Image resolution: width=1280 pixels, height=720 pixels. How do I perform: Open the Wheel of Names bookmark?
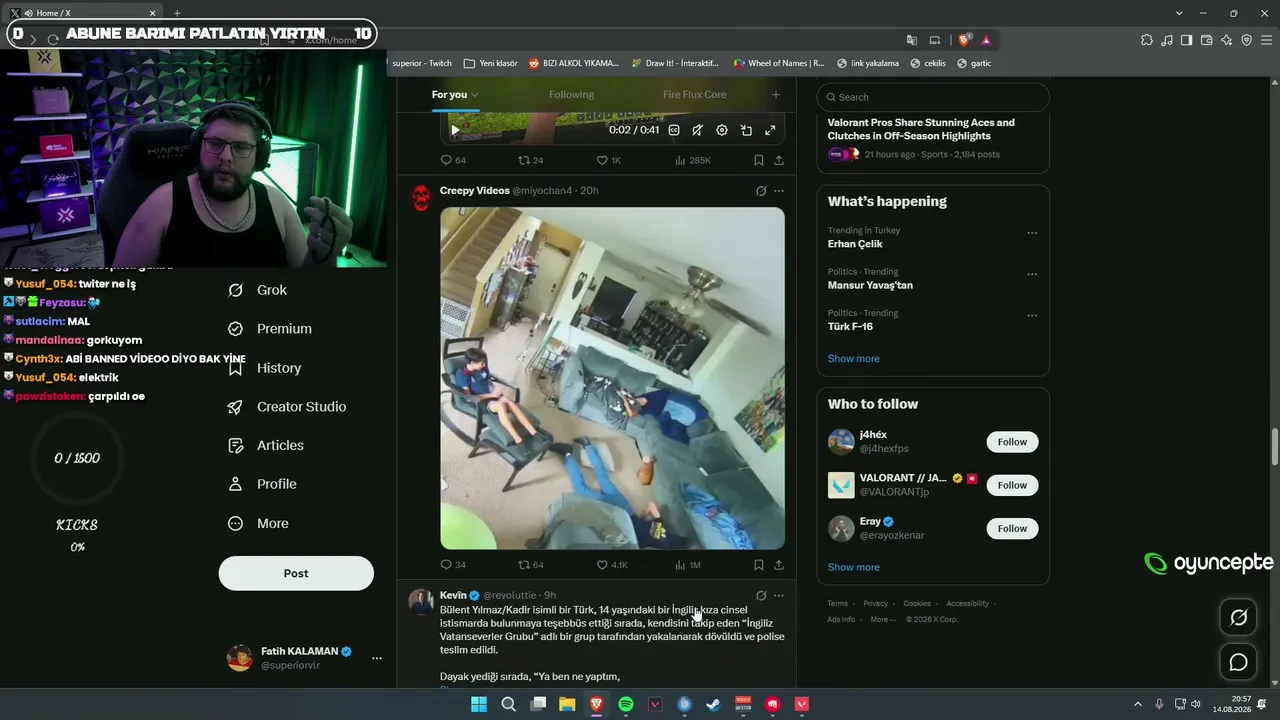click(x=779, y=63)
